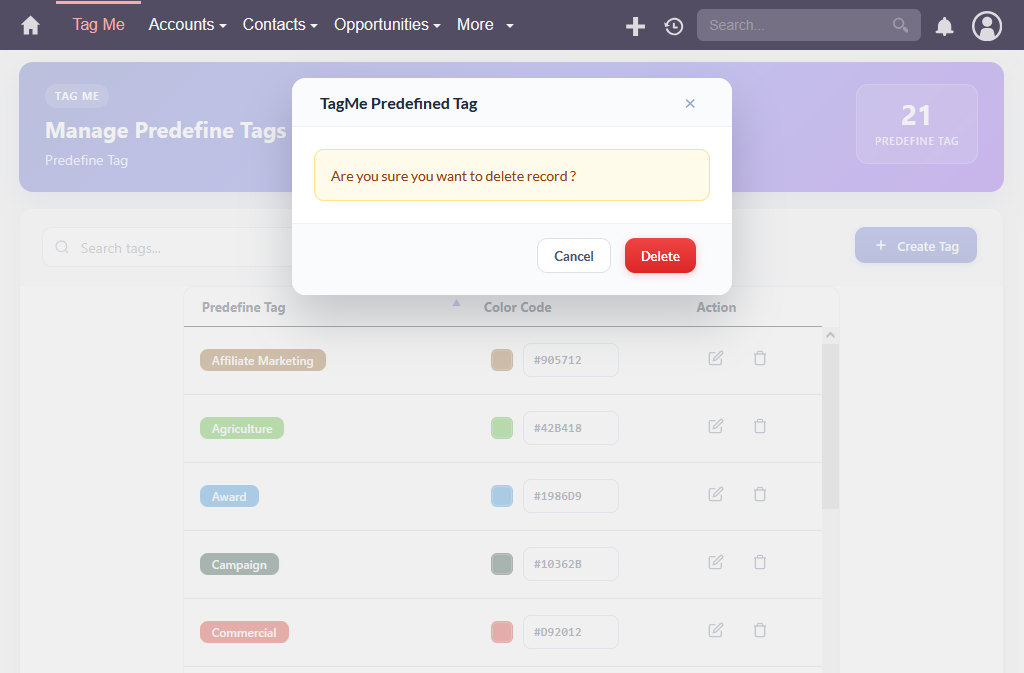Click the Award blue color swatch
Screen dimensions: 1024x673
[502, 496]
